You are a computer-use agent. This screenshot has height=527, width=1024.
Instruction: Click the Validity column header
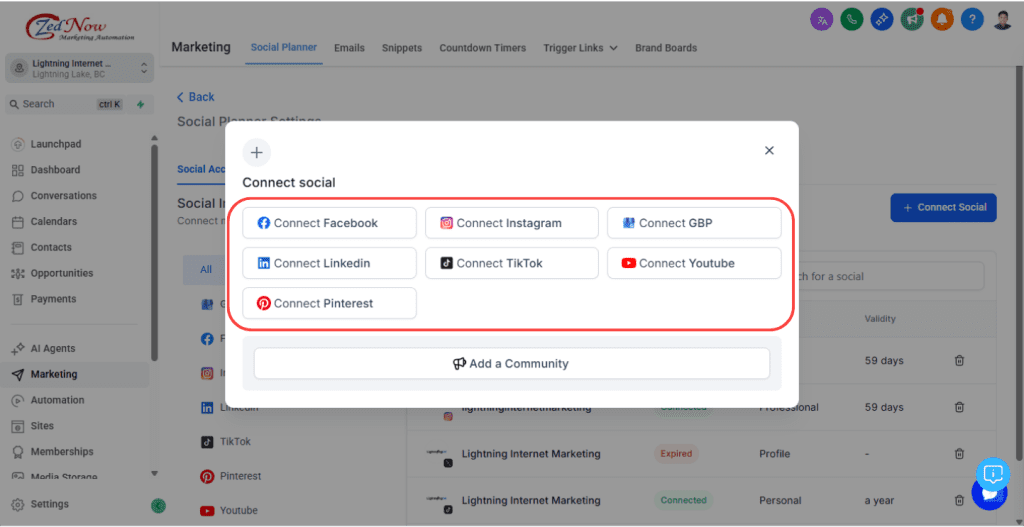880,319
